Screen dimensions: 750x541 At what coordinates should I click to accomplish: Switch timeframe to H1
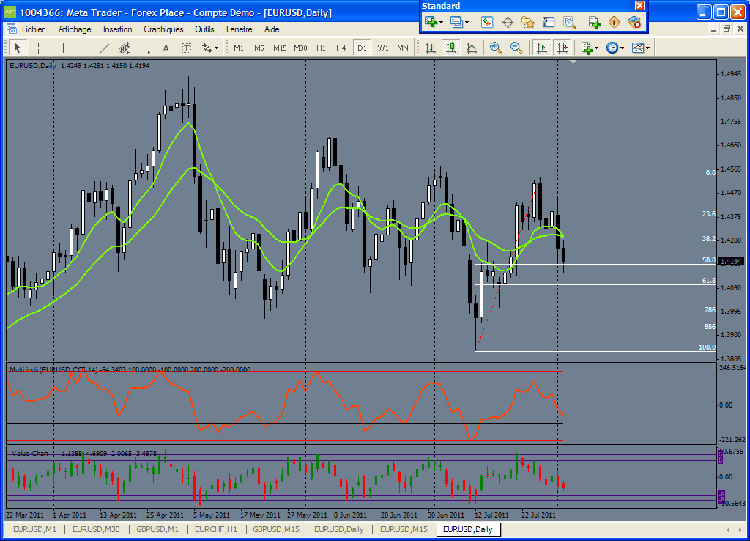320,48
